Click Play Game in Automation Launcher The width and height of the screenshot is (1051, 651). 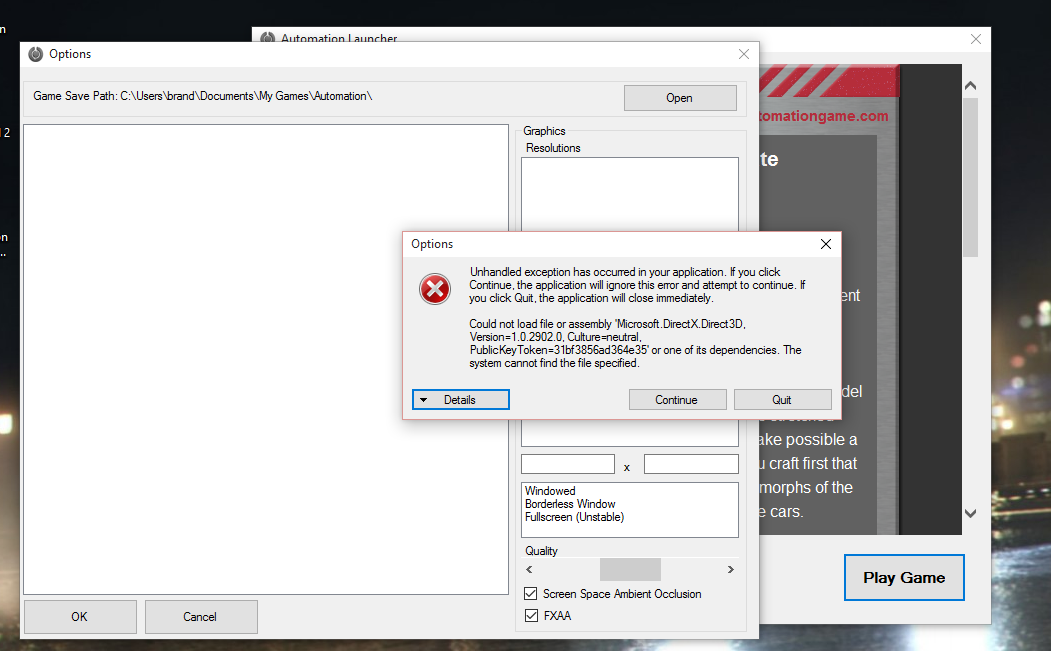point(904,577)
